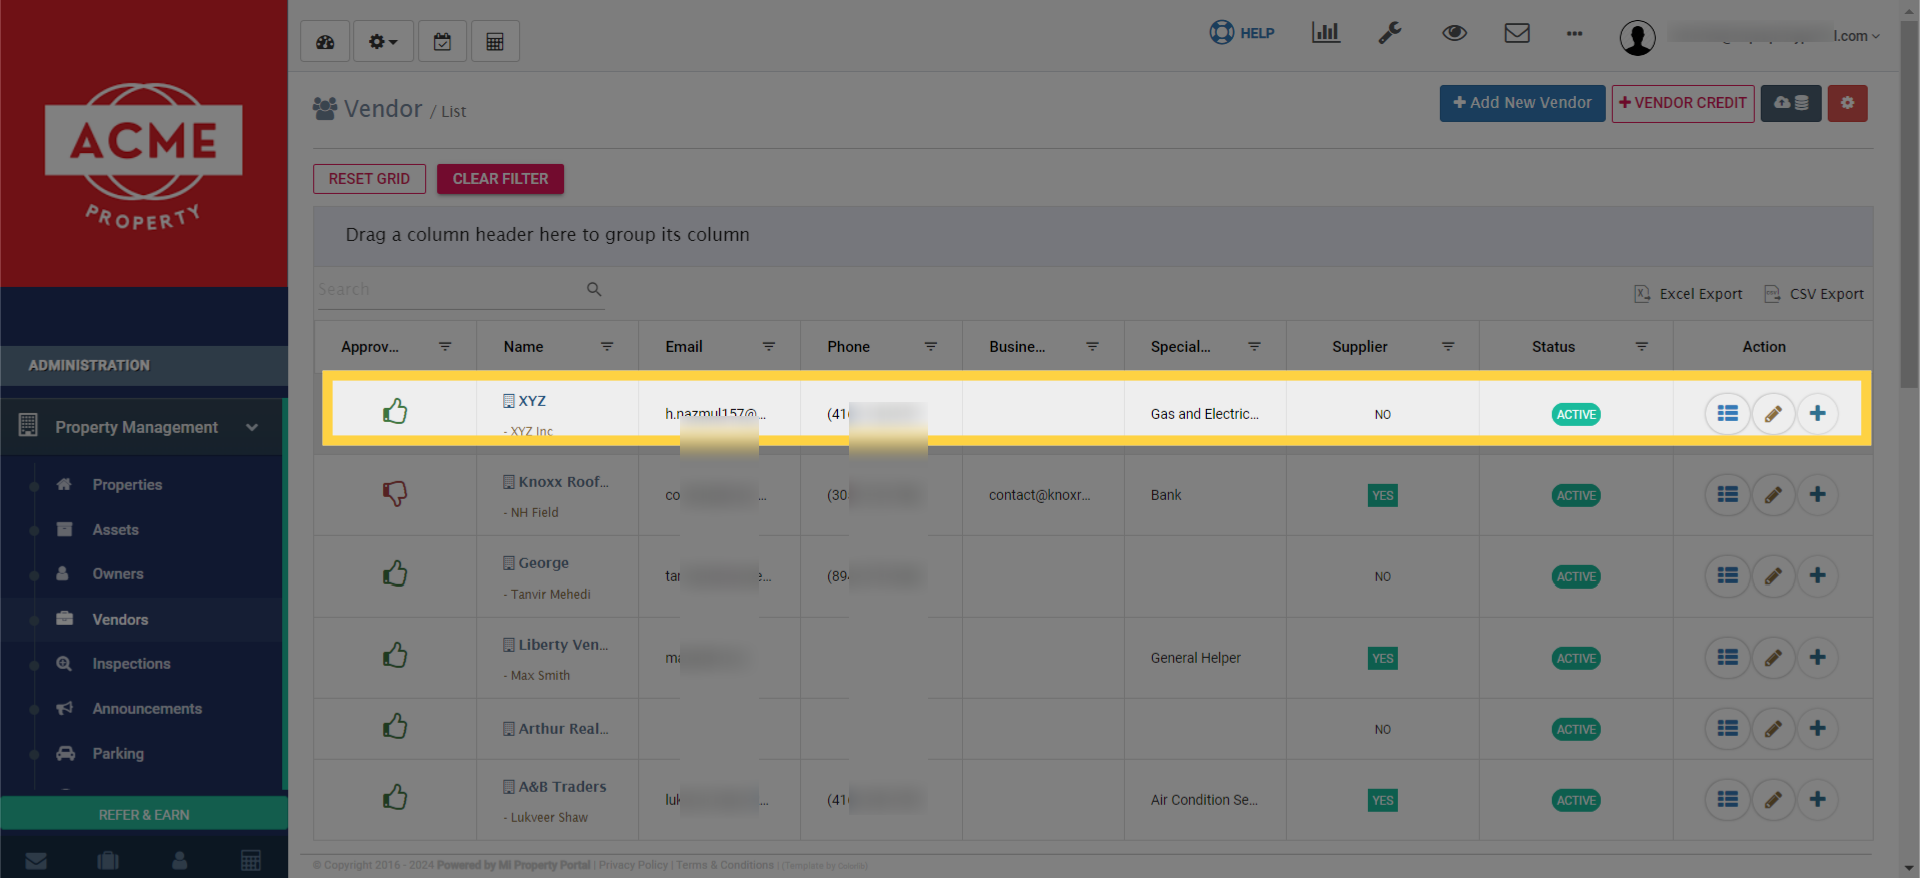Click the cloud database upload button
The image size is (1920, 878).
(1791, 103)
